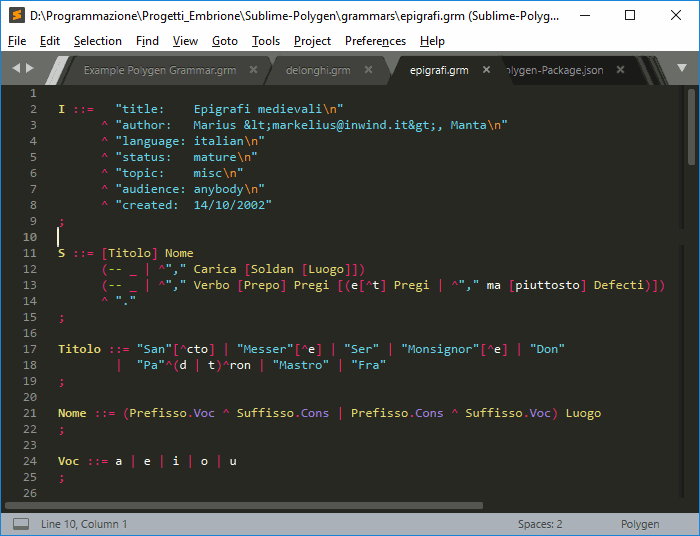
Task: Open the Edit menu
Action: (50, 41)
